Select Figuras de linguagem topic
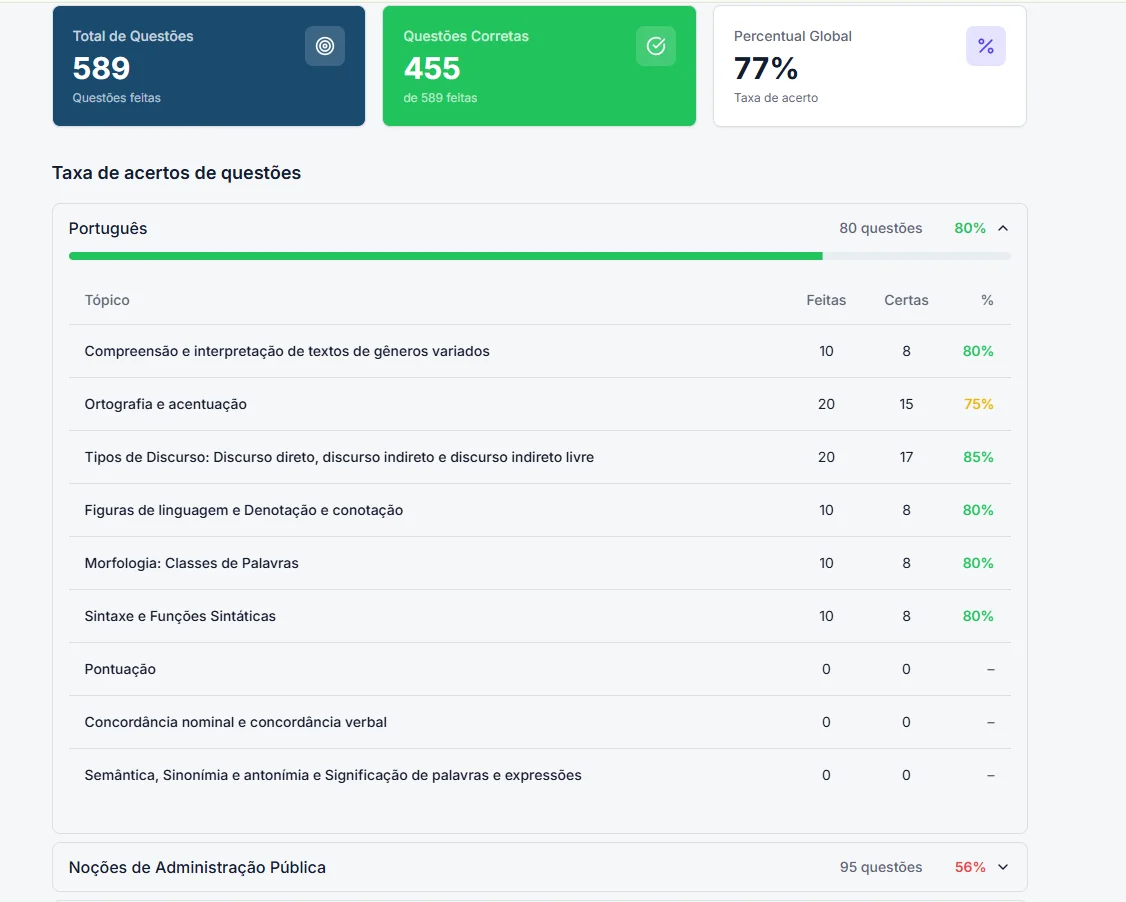 (x=244, y=510)
